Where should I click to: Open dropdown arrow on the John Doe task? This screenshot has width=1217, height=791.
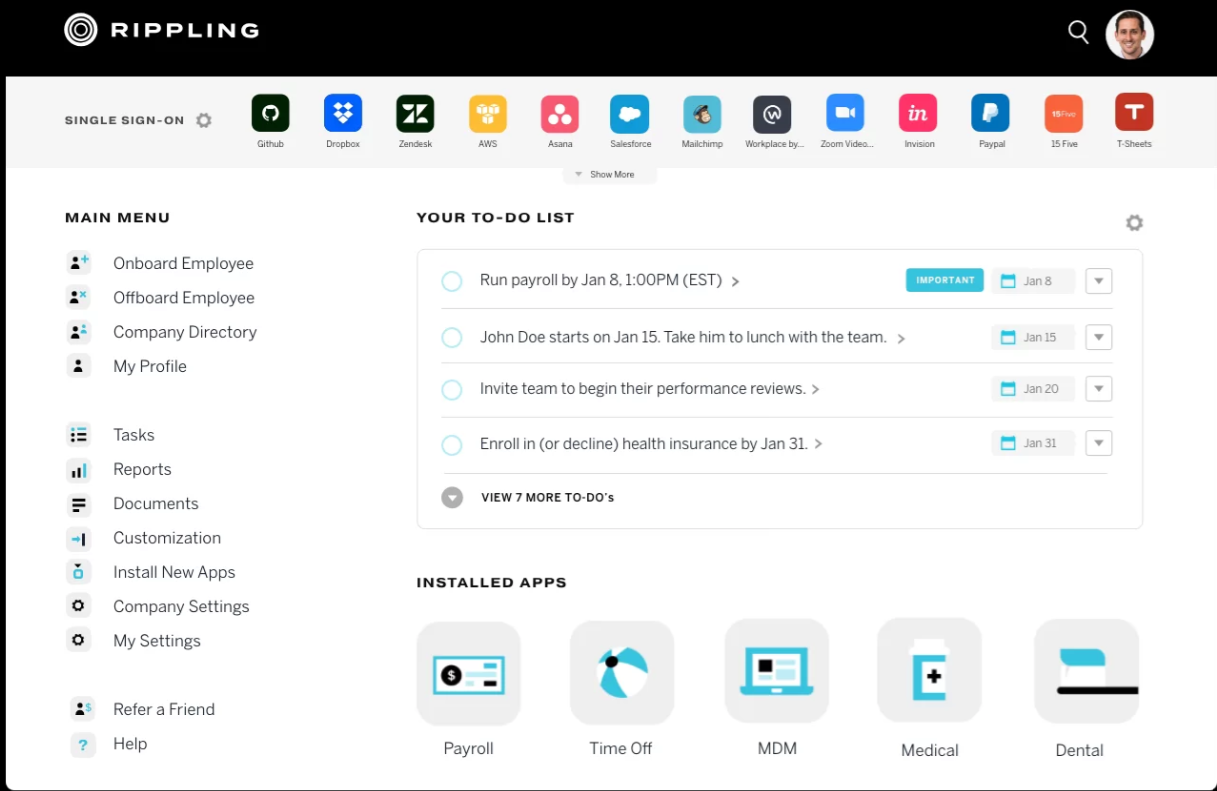pos(1099,337)
